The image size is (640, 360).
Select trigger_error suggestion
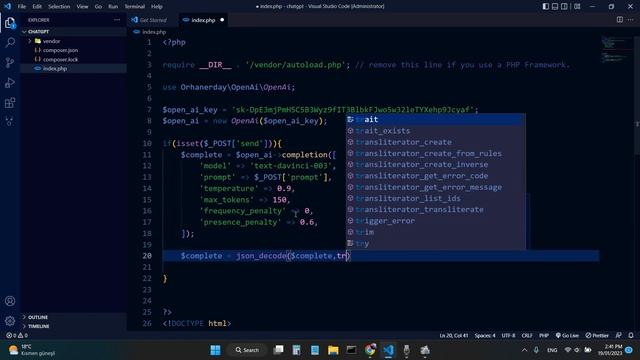[x=436, y=221]
